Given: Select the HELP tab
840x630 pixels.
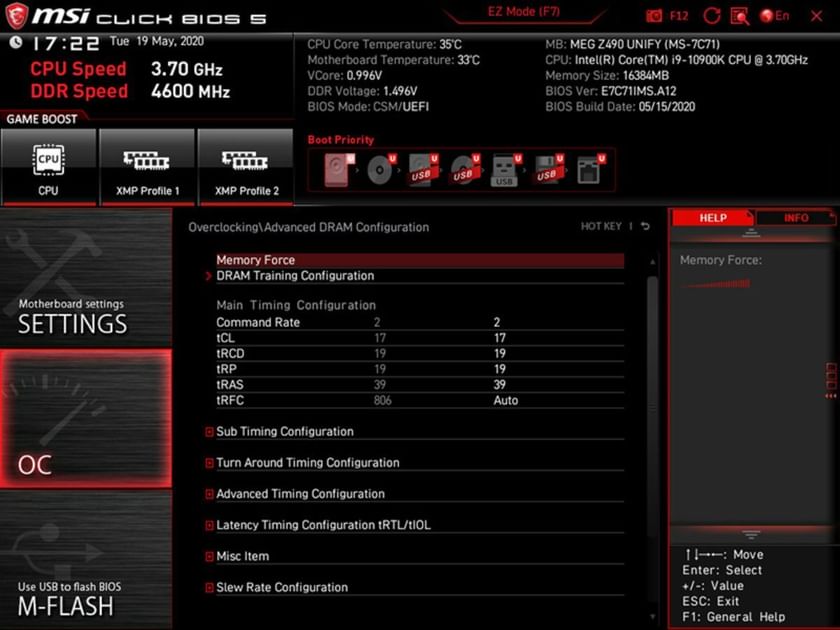Looking at the screenshot, I should (x=712, y=217).
